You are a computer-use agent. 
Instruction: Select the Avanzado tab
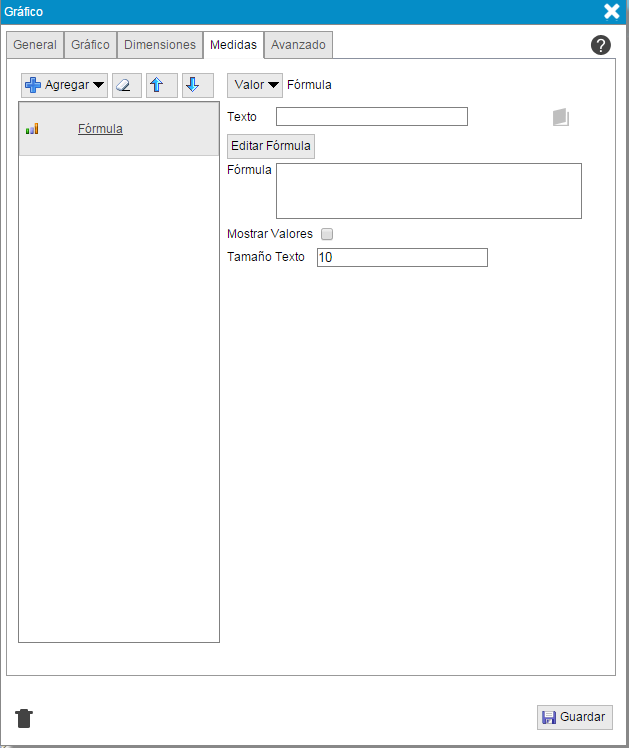tap(298, 45)
